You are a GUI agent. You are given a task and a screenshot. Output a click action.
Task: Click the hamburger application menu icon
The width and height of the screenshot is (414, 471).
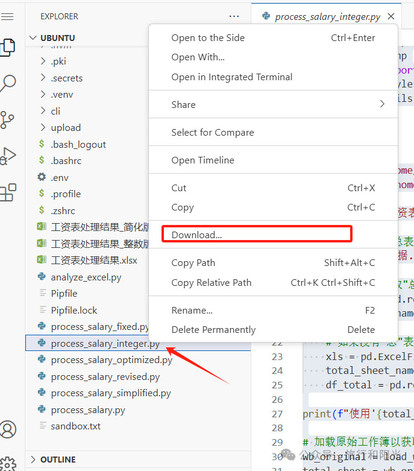(x=7, y=16)
